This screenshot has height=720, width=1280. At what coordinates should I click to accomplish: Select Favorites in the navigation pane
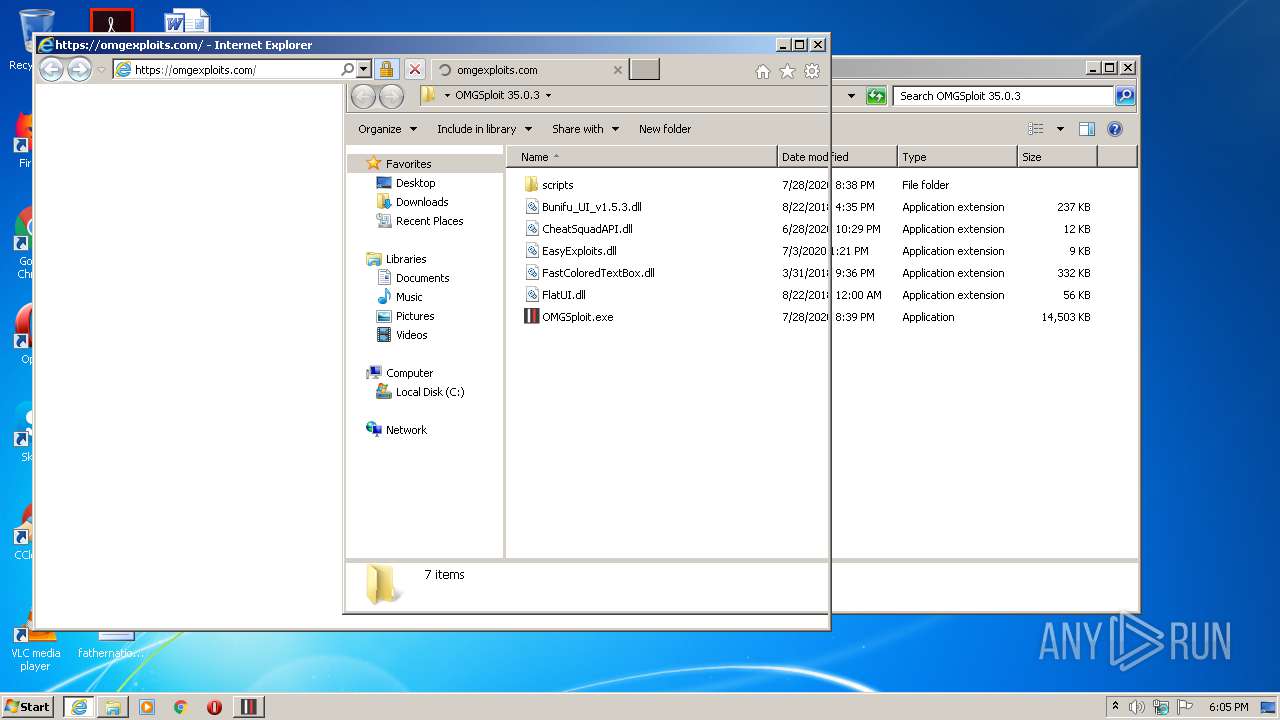[x=408, y=164]
